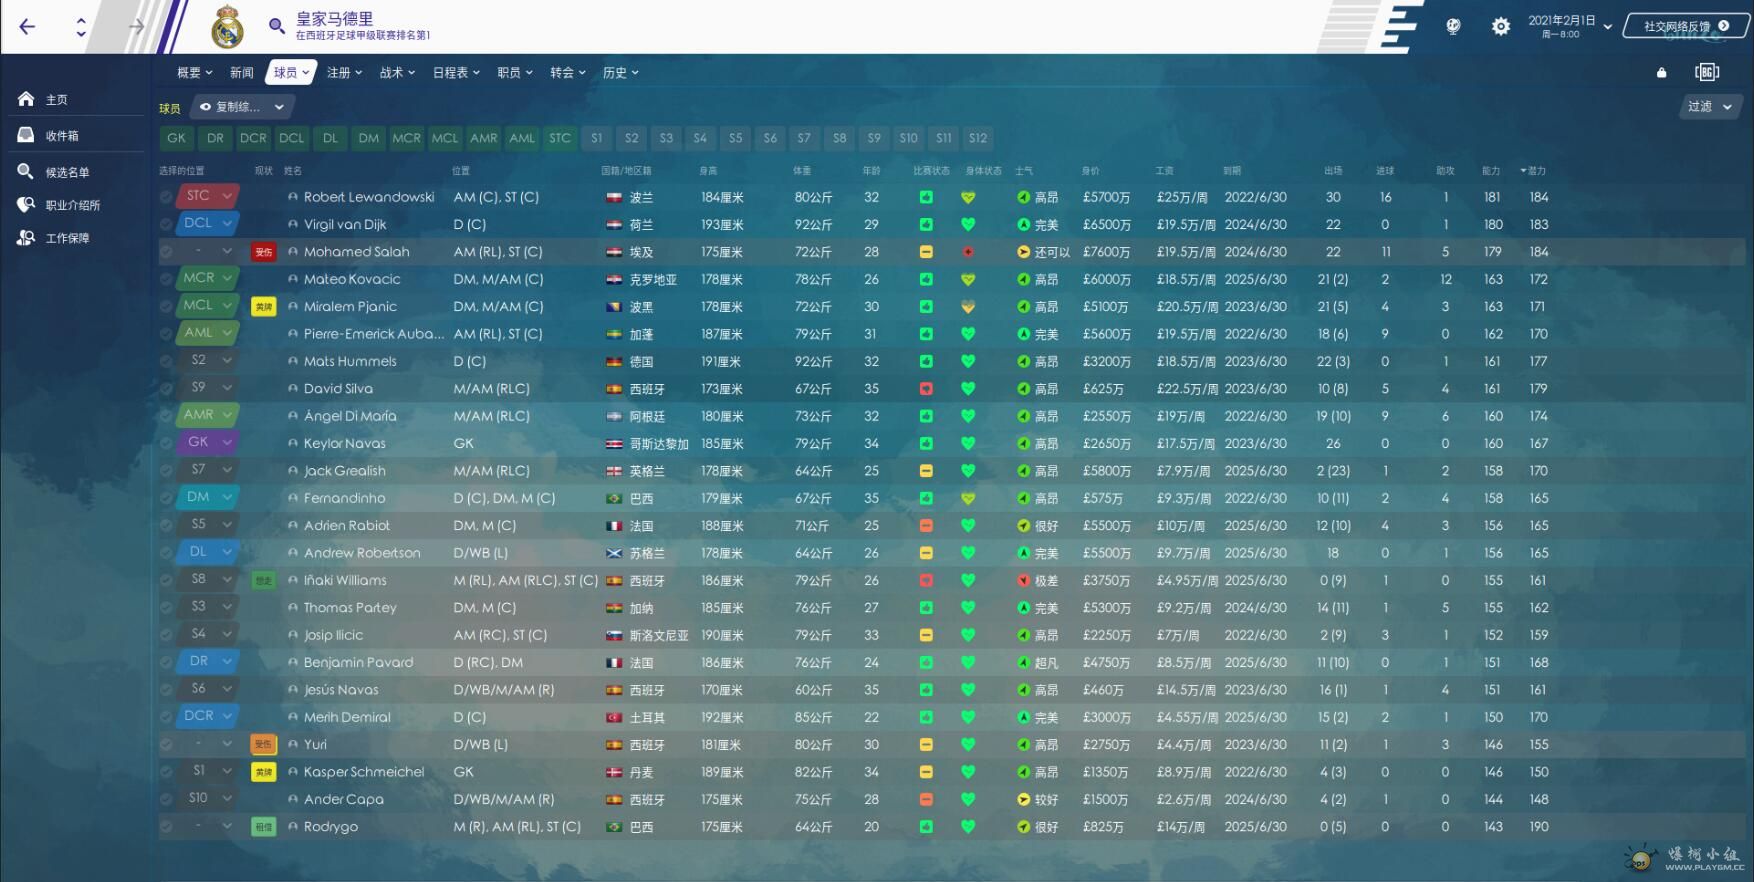Sort by the 身价 value column header
The width and height of the screenshot is (1754, 882).
1091,171
